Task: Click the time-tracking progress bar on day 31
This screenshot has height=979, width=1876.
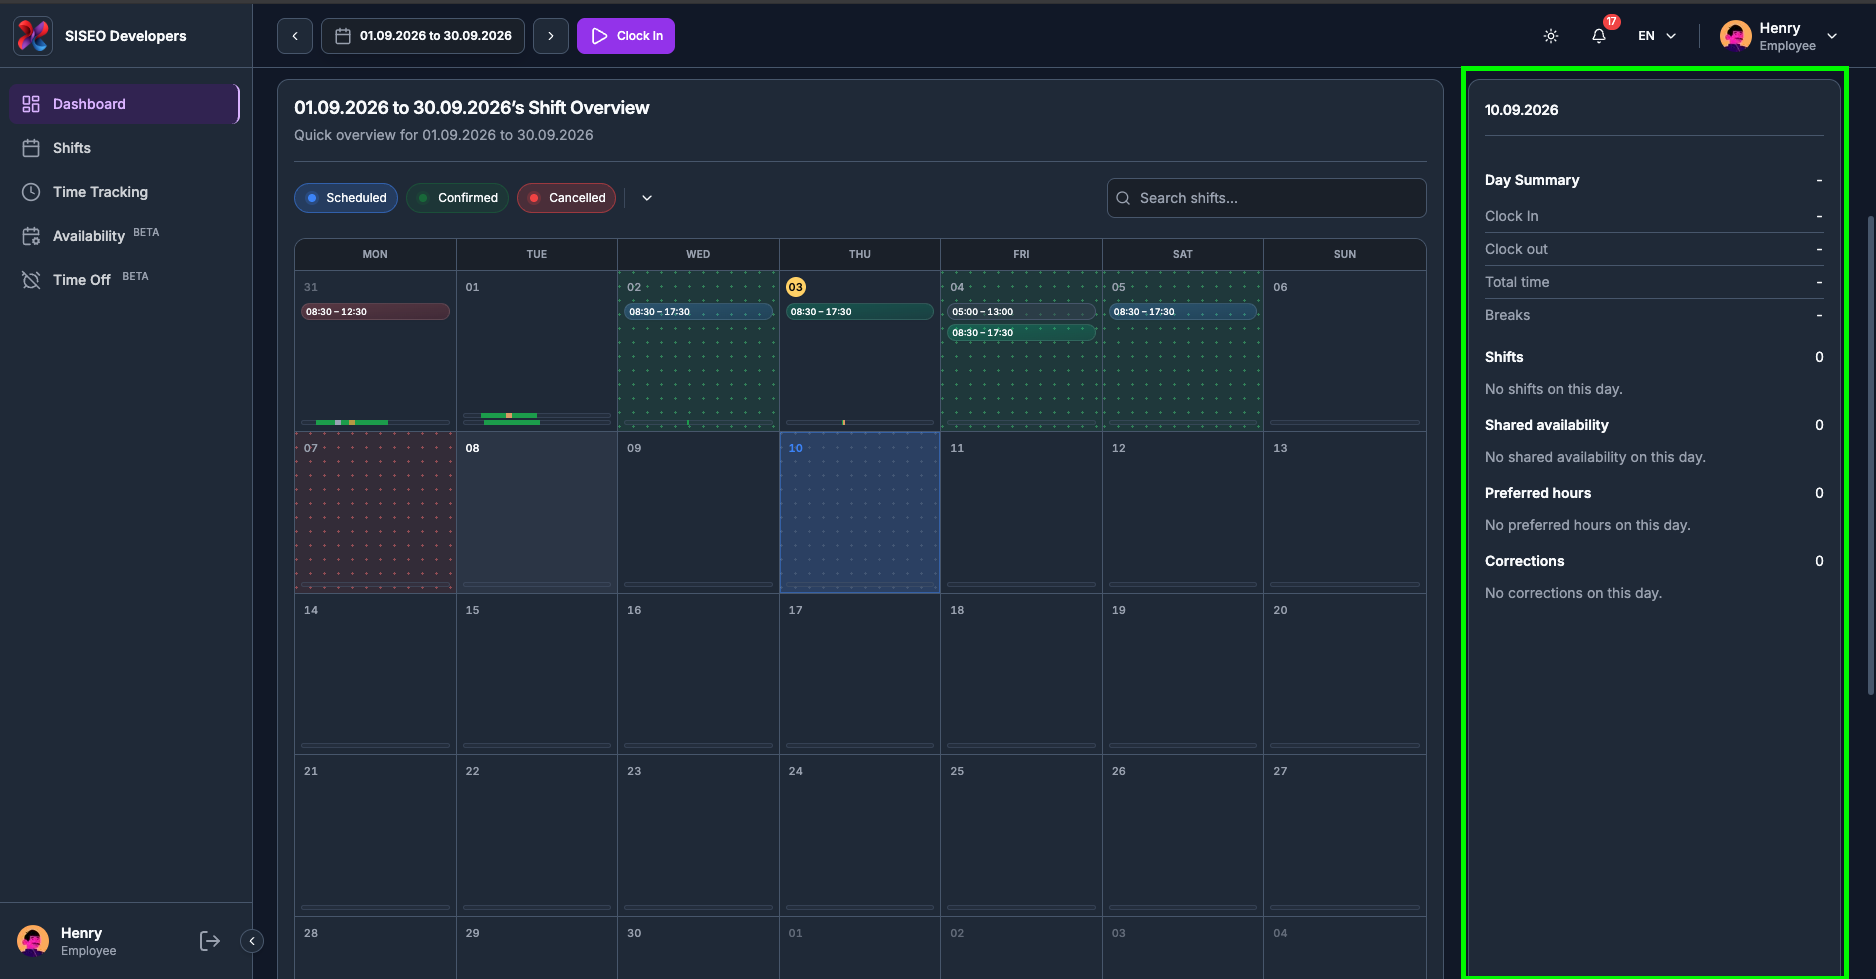Action: click(x=375, y=423)
